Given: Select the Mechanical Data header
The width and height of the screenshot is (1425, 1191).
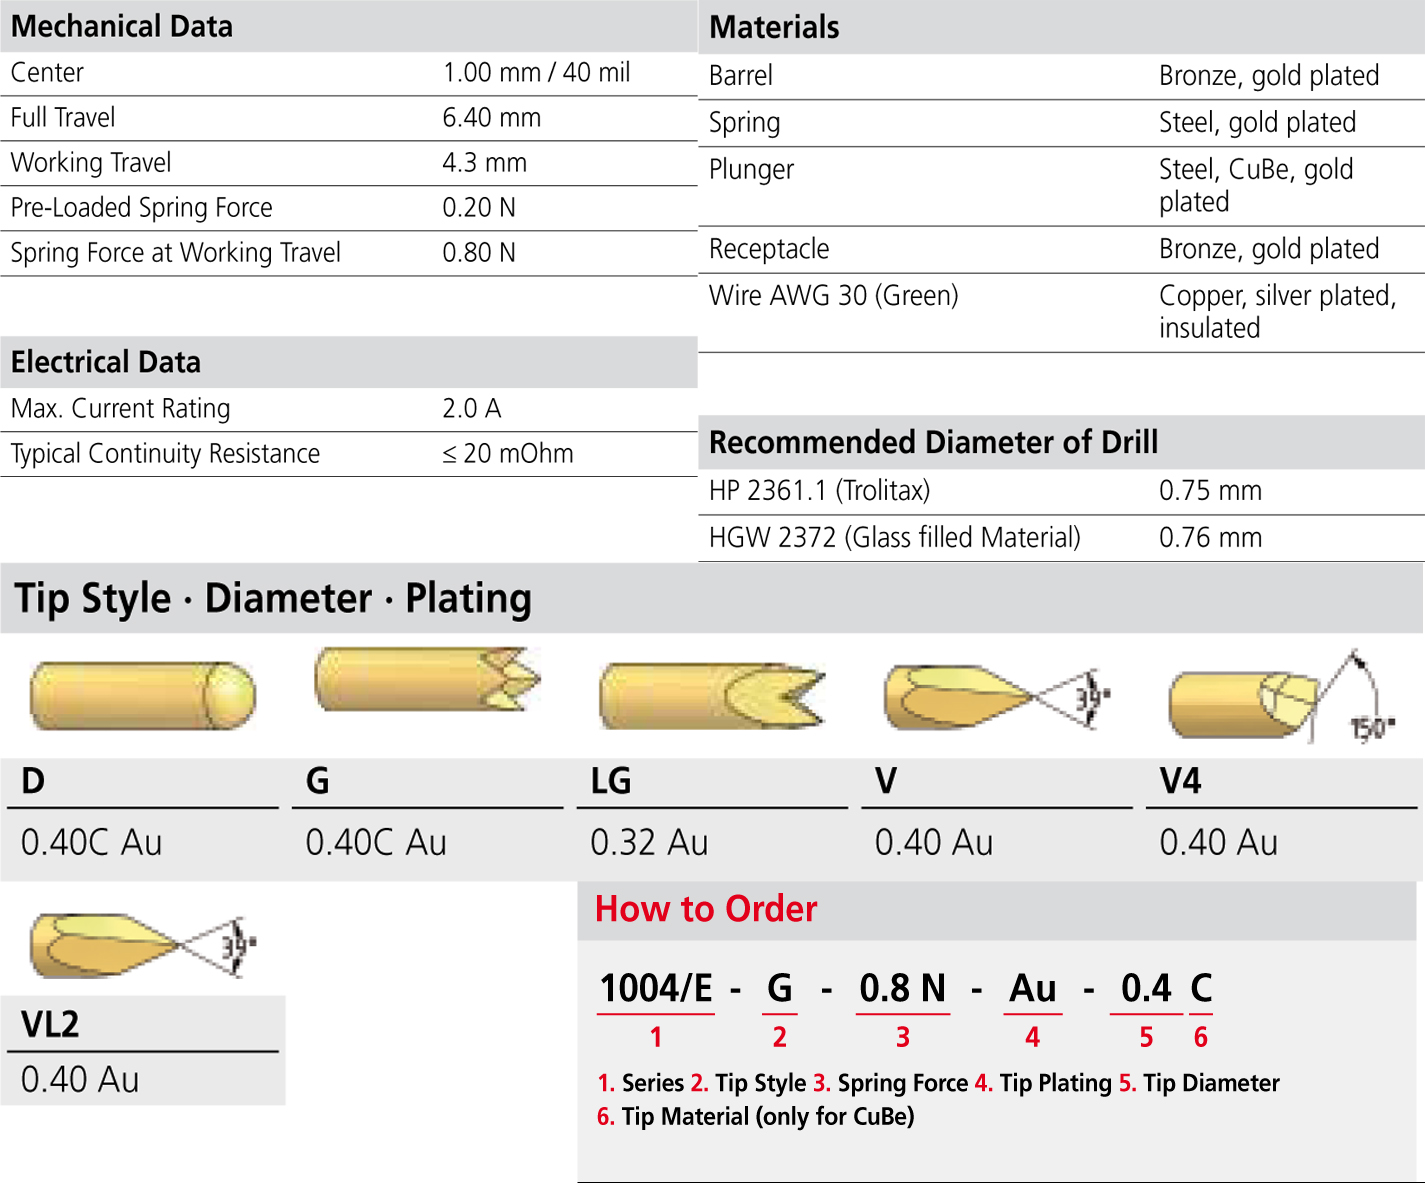Looking at the screenshot, I should [x=122, y=26].
